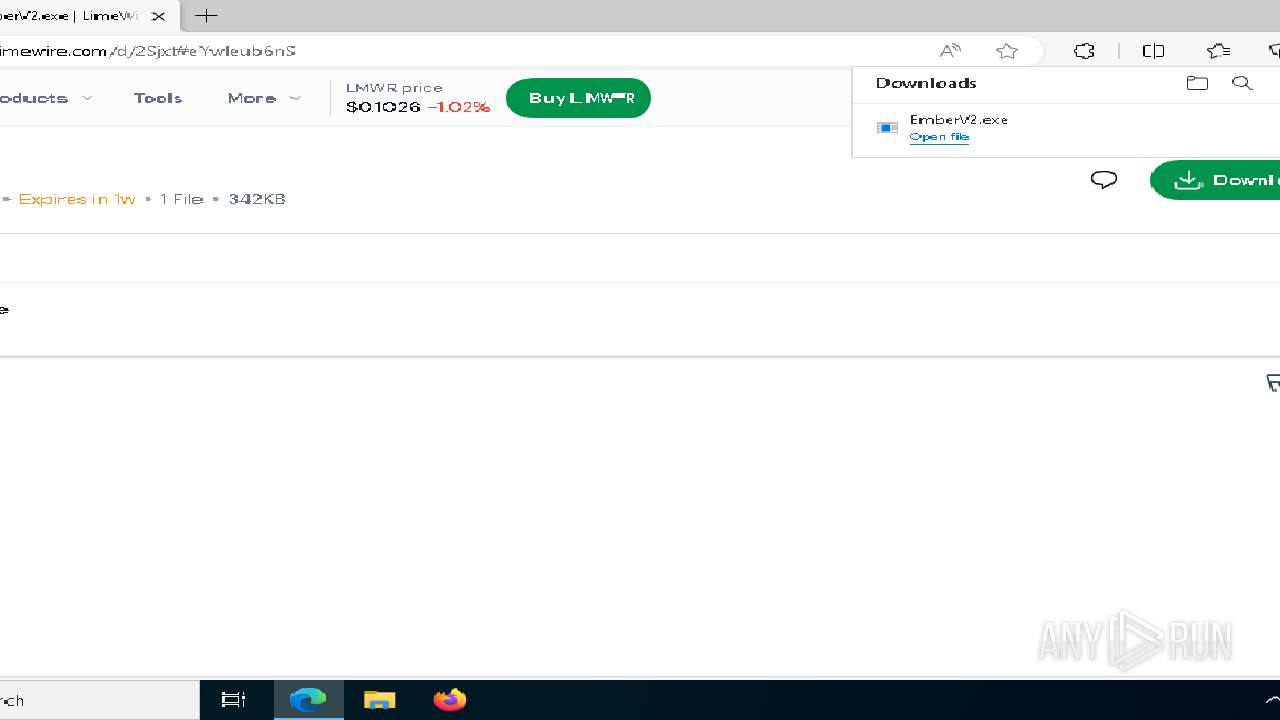Open the Favorites list icon
The image size is (1280, 720).
[x=1218, y=51]
